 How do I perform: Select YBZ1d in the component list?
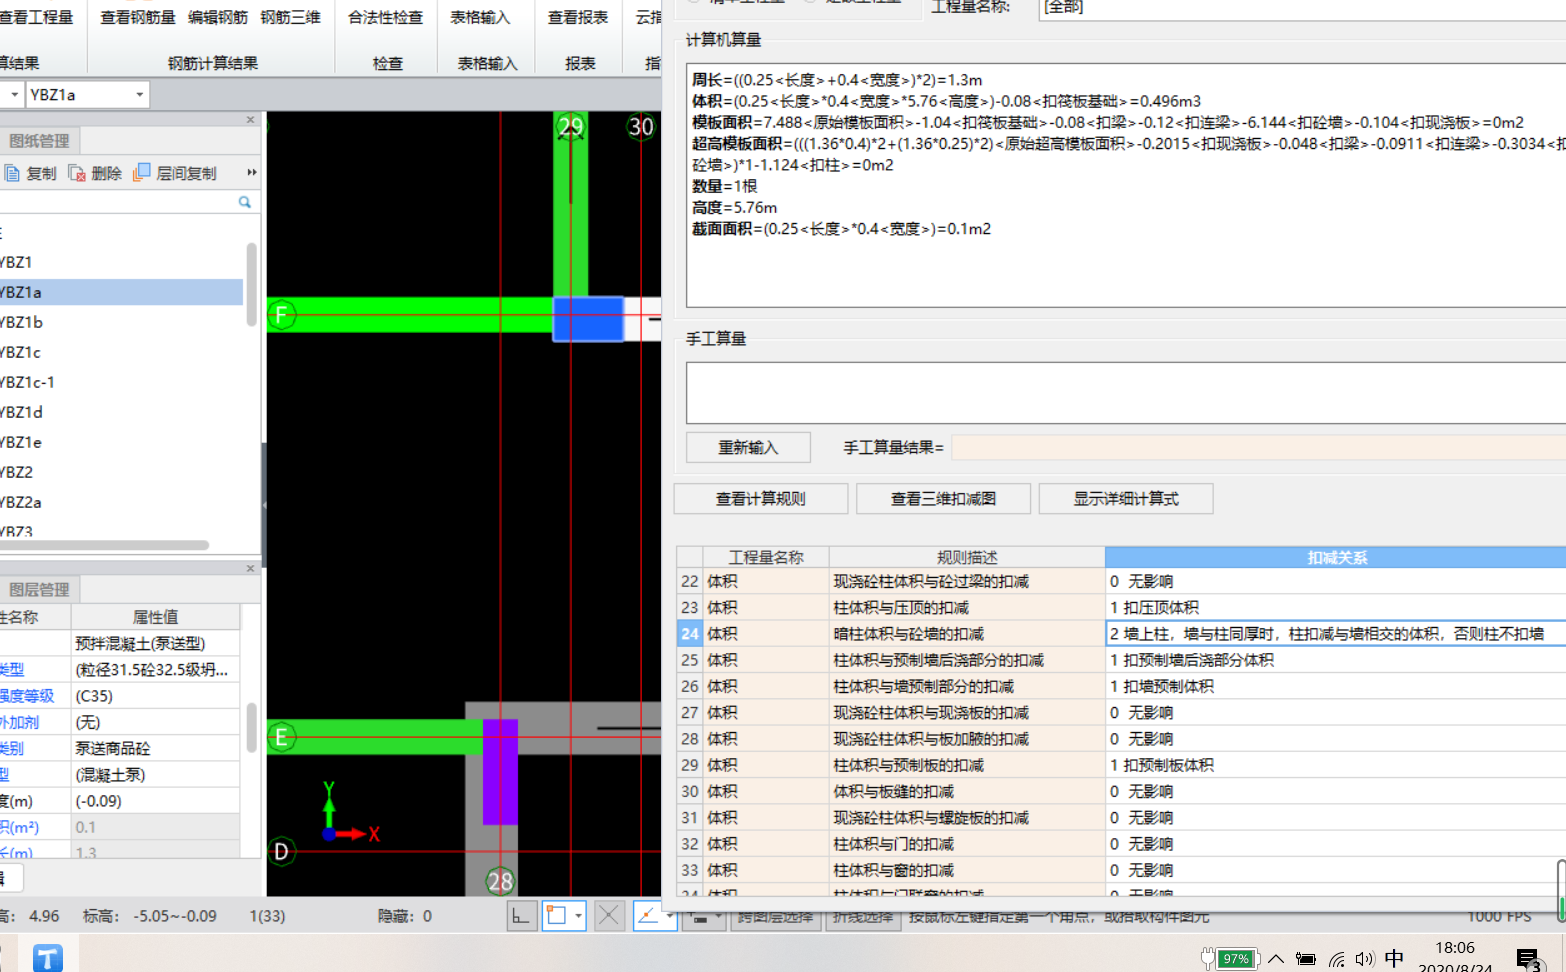(121, 412)
